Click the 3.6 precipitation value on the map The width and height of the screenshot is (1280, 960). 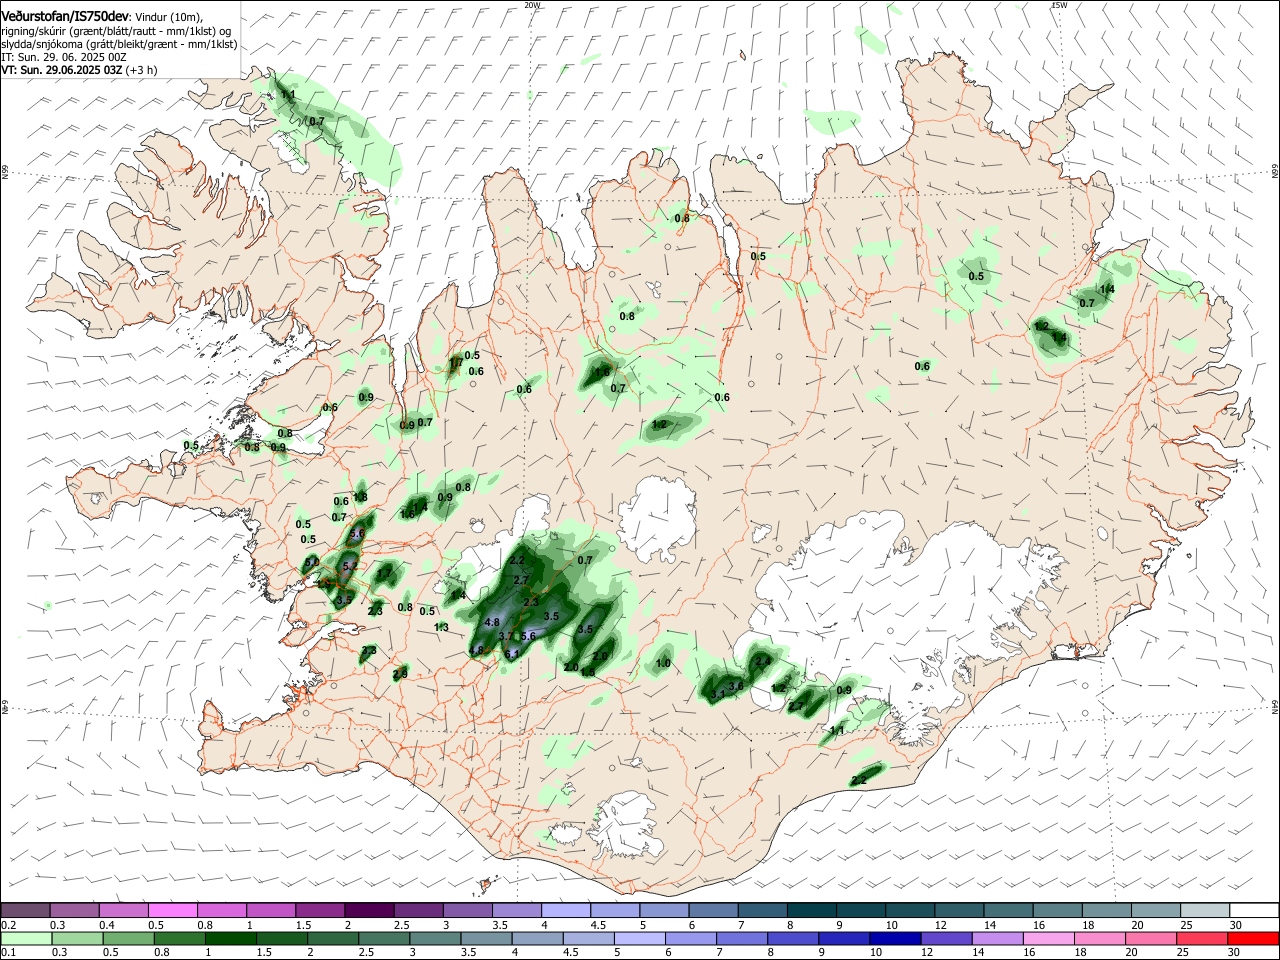pyautogui.click(x=736, y=686)
